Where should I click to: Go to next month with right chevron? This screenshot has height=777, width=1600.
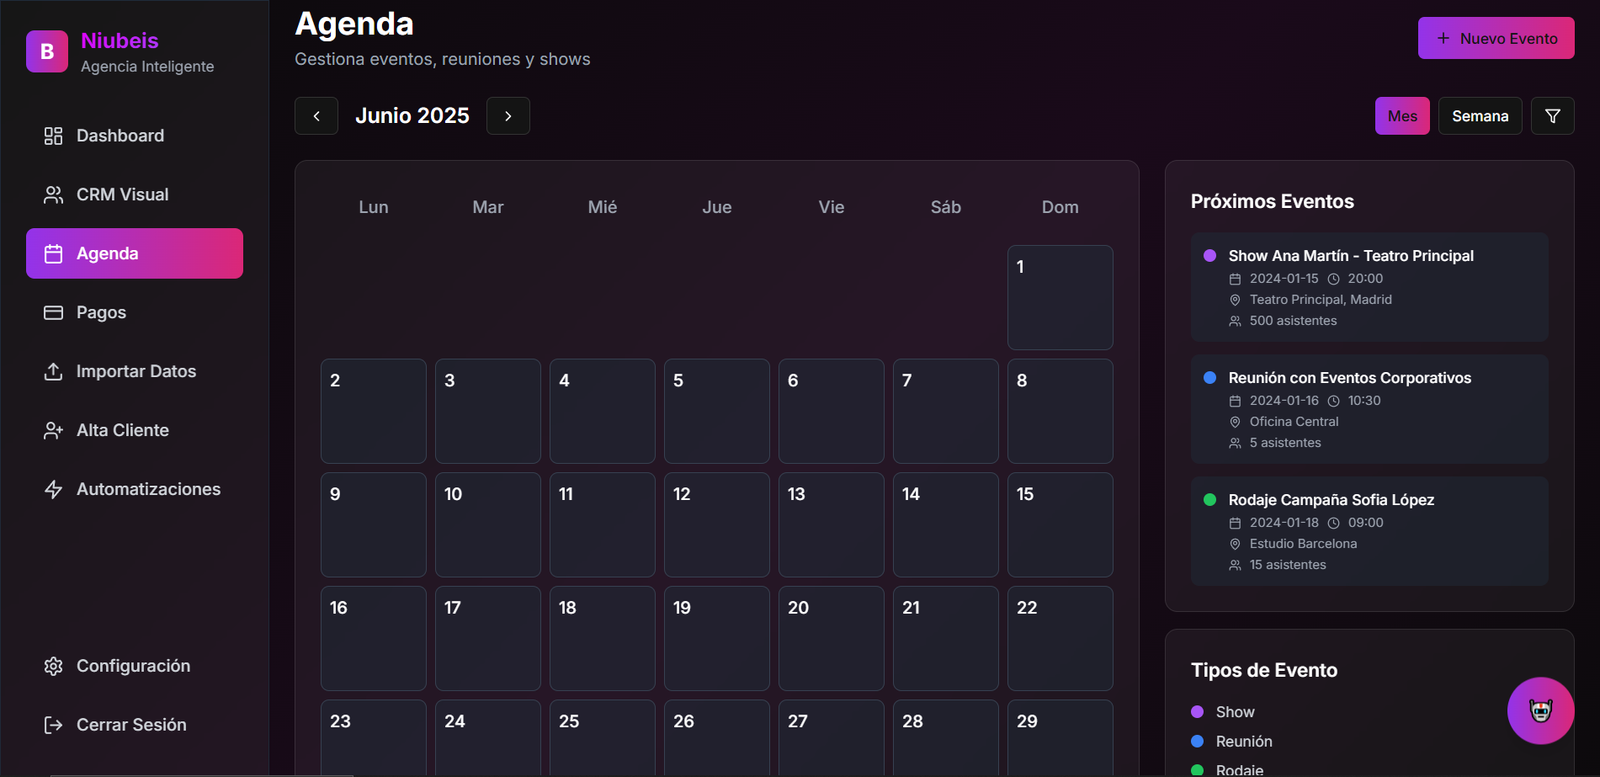(508, 116)
